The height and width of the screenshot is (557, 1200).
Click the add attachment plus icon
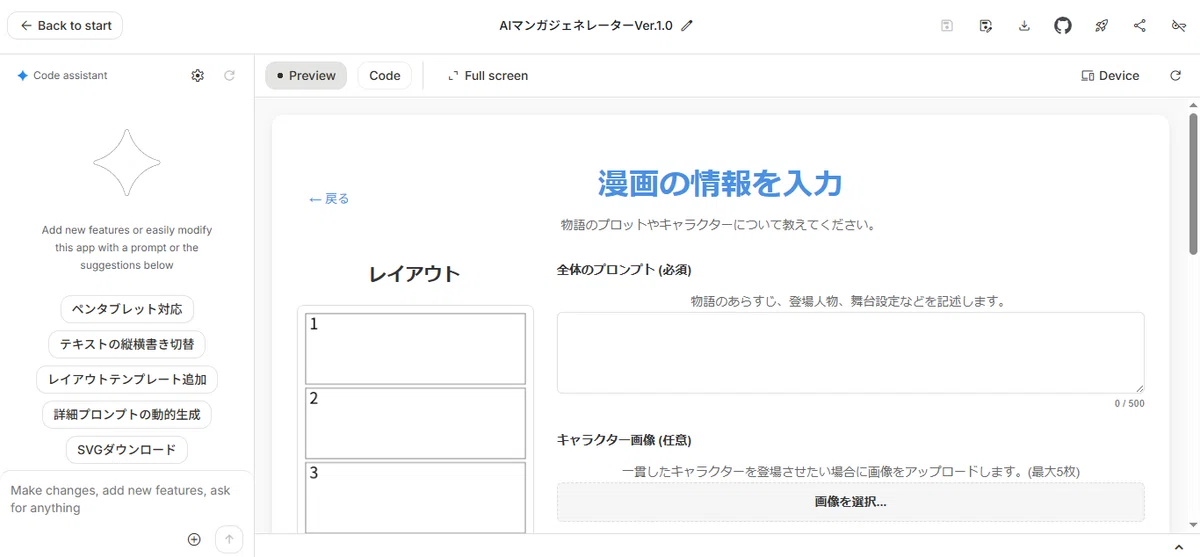194,539
